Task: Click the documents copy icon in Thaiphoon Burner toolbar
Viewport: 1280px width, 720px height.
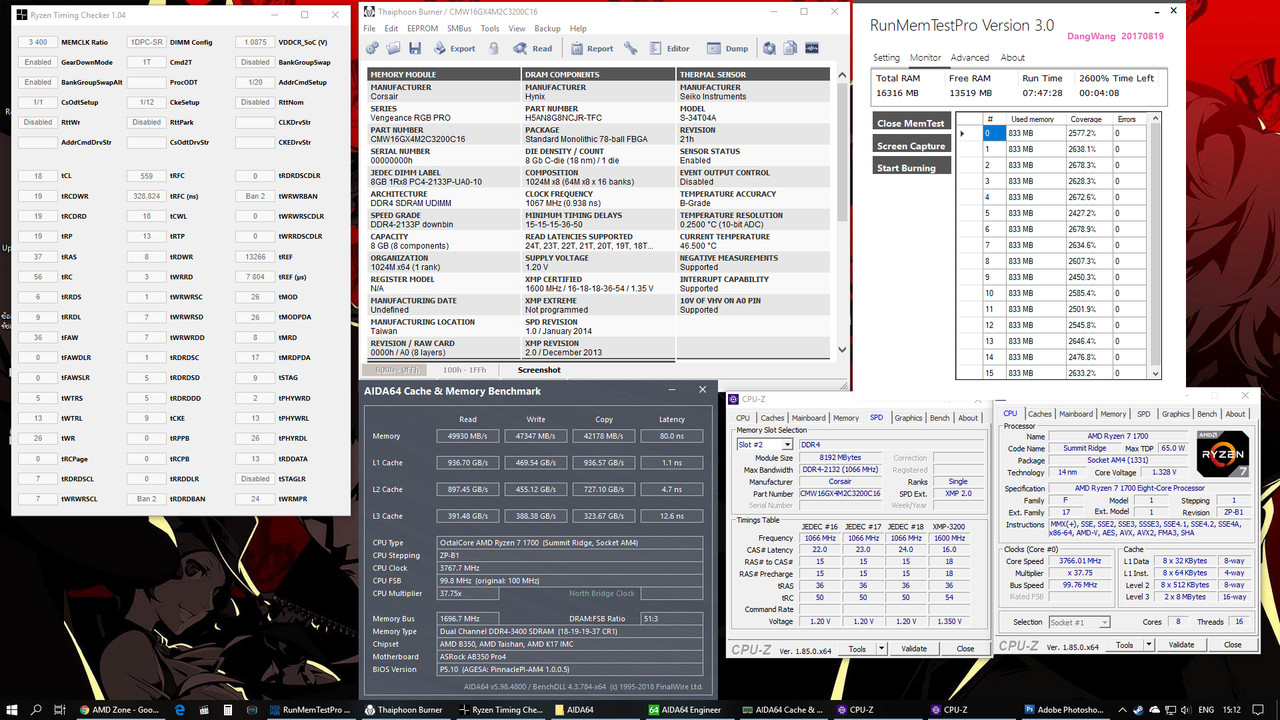Action: coord(790,48)
